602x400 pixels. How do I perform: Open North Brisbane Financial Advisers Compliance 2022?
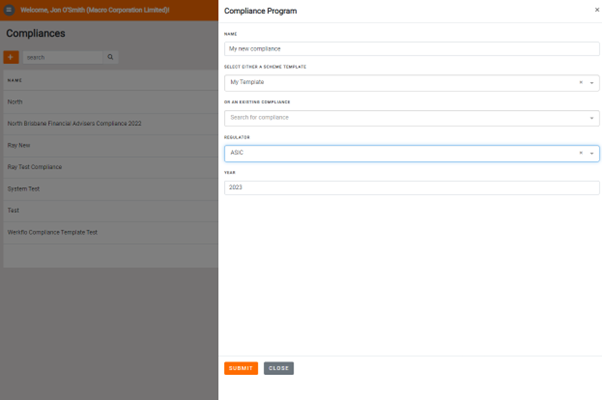[111, 124]
